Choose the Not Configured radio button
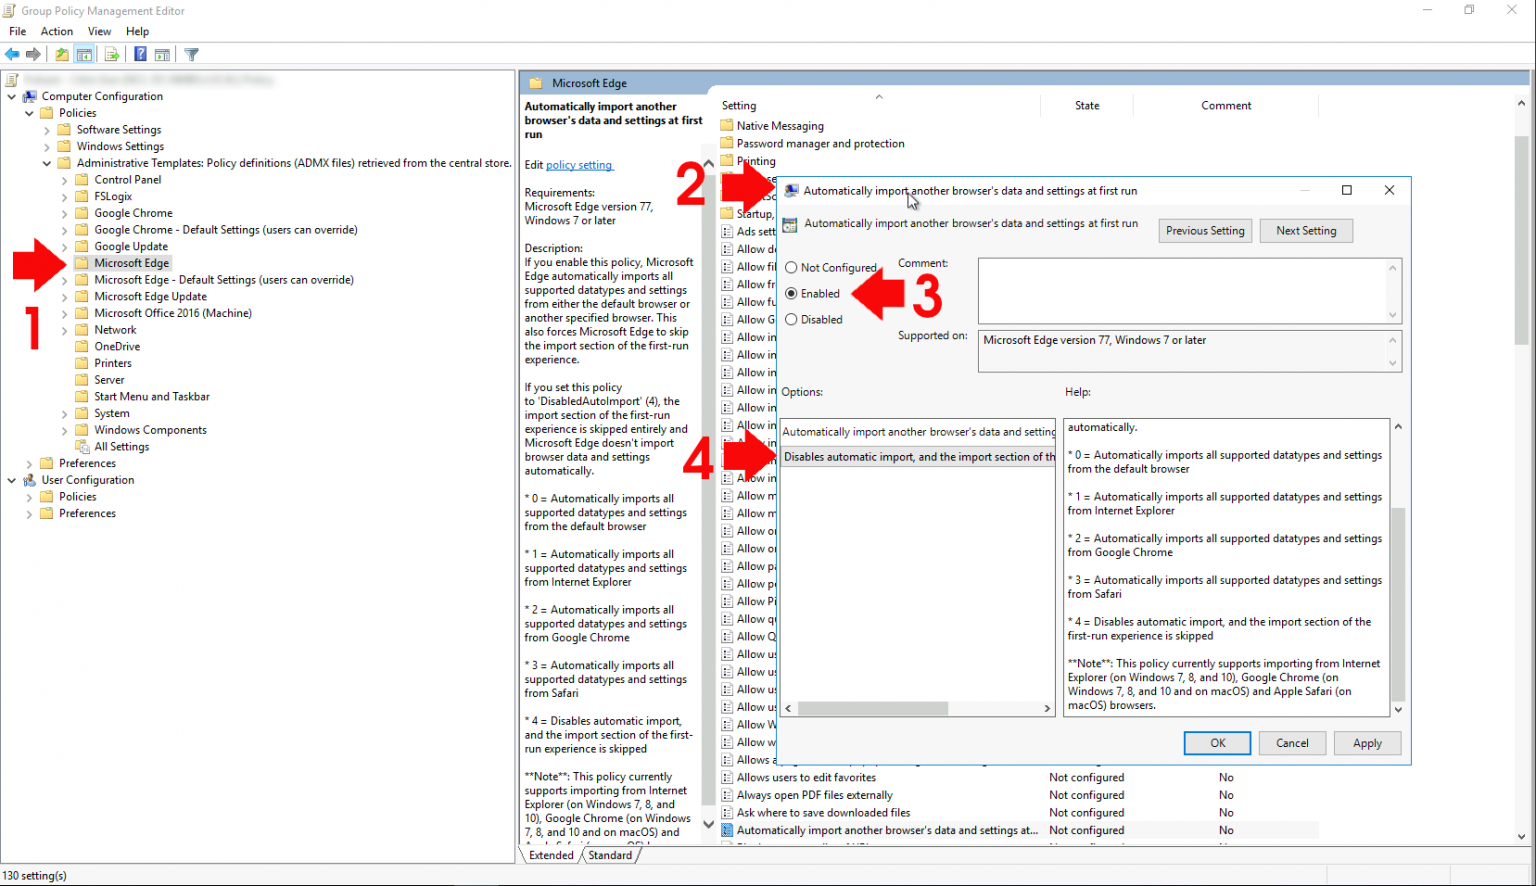 tap(791, 267)
